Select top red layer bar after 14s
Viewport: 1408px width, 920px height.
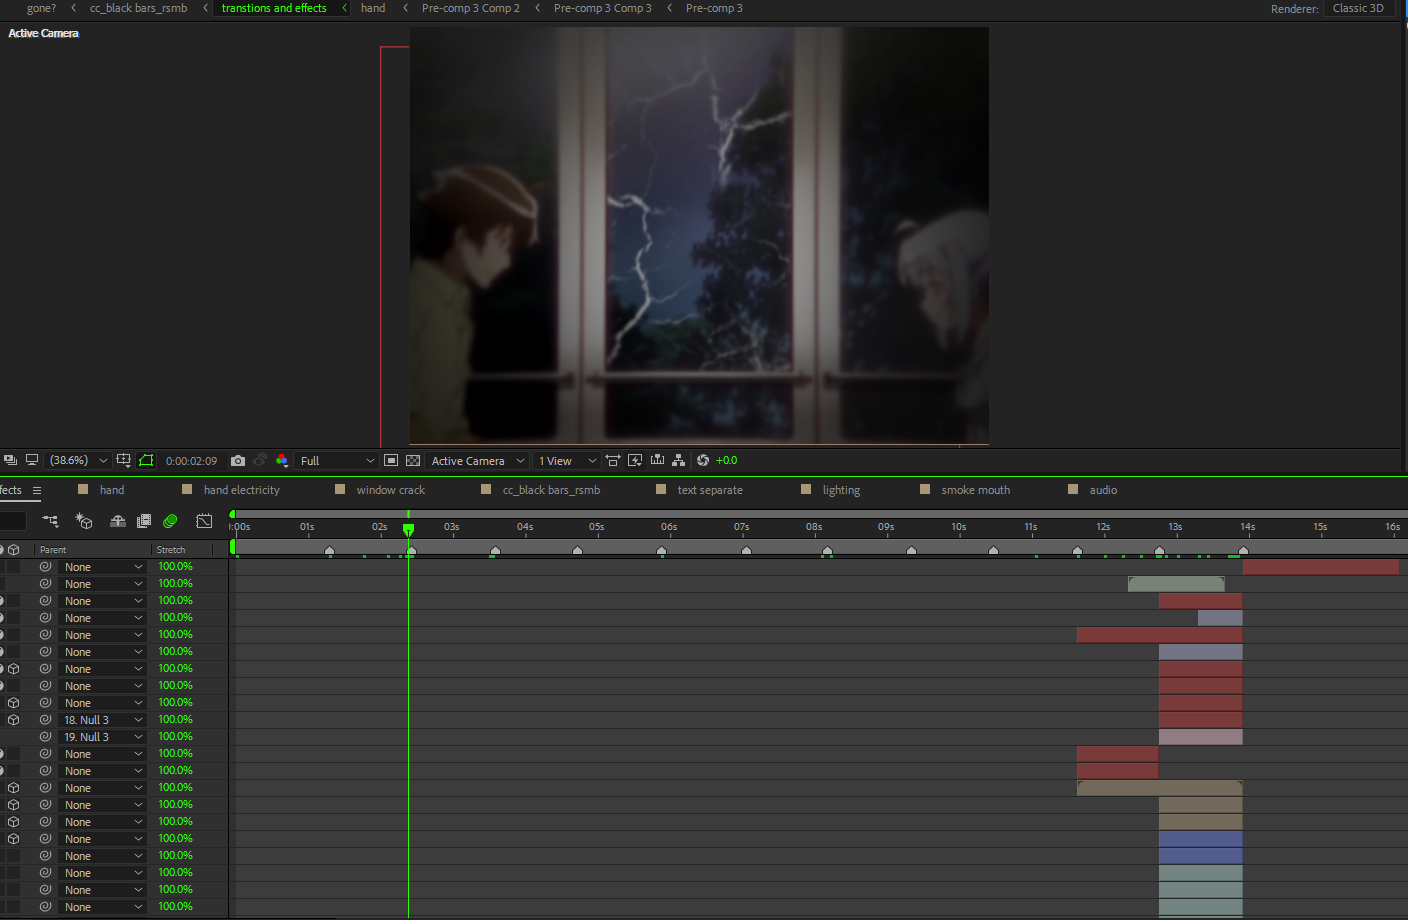point(1321,567)
